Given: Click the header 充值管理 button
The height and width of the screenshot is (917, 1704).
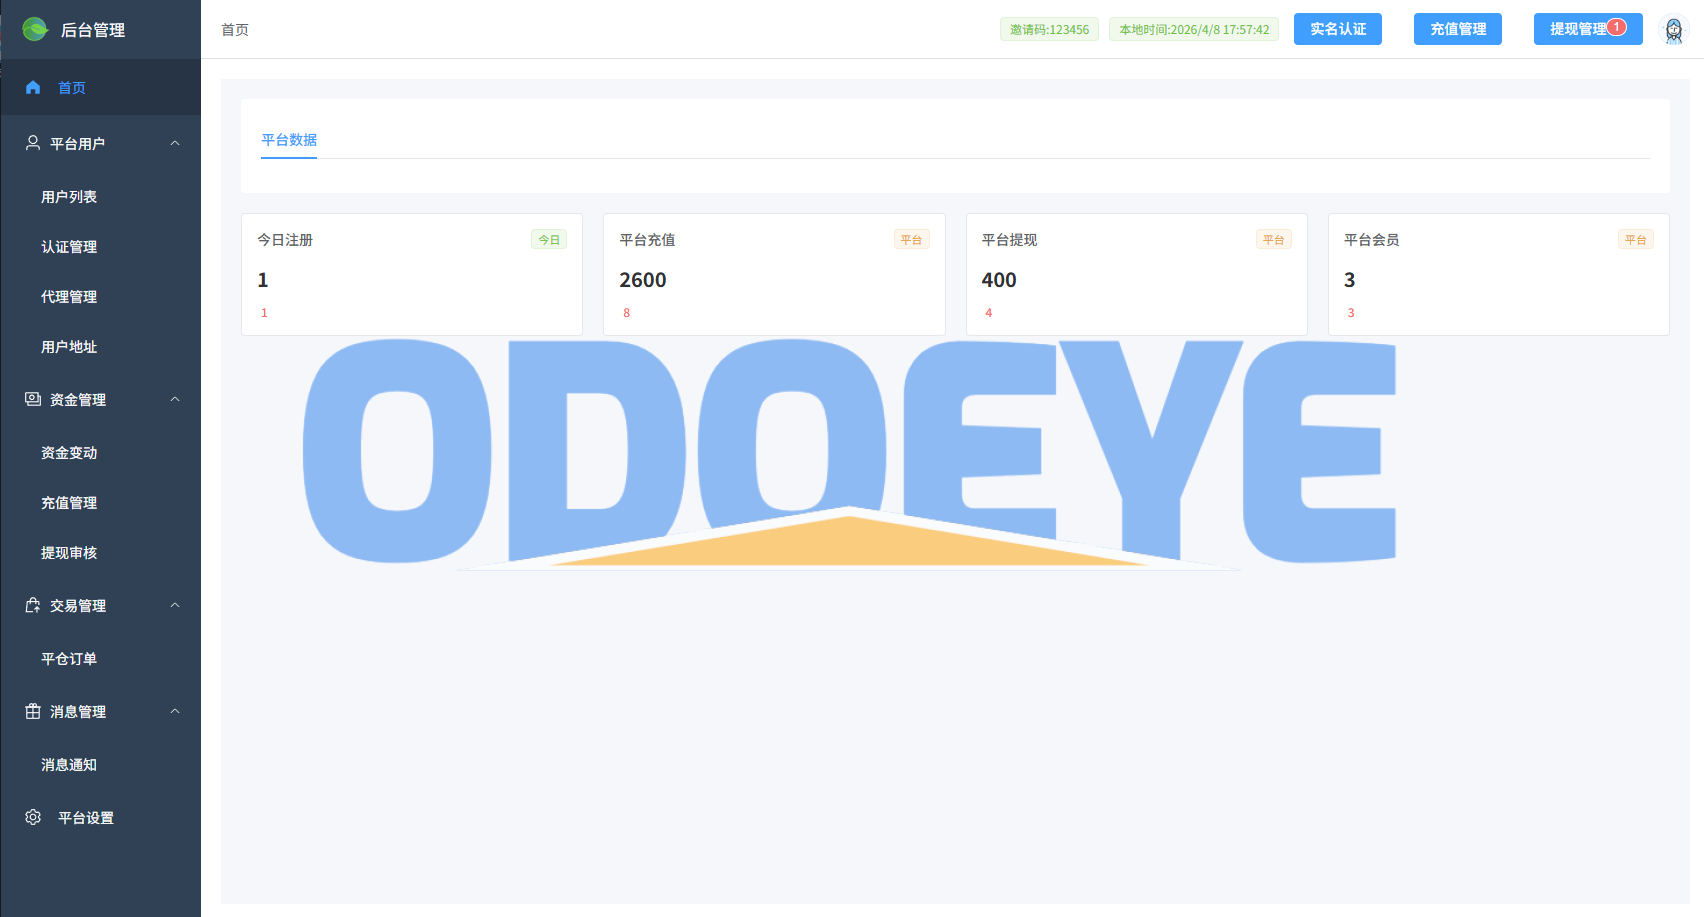Looking at the screenshot, I should click(1458, 29).
